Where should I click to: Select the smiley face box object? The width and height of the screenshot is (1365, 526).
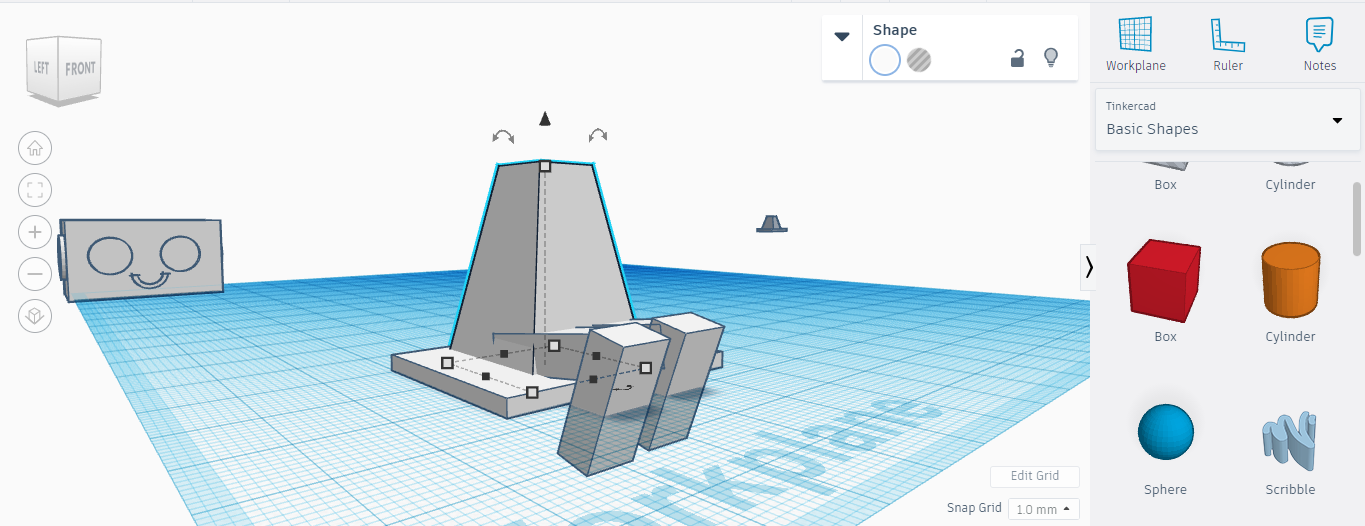pyautogui.click(x=141, y=259)
